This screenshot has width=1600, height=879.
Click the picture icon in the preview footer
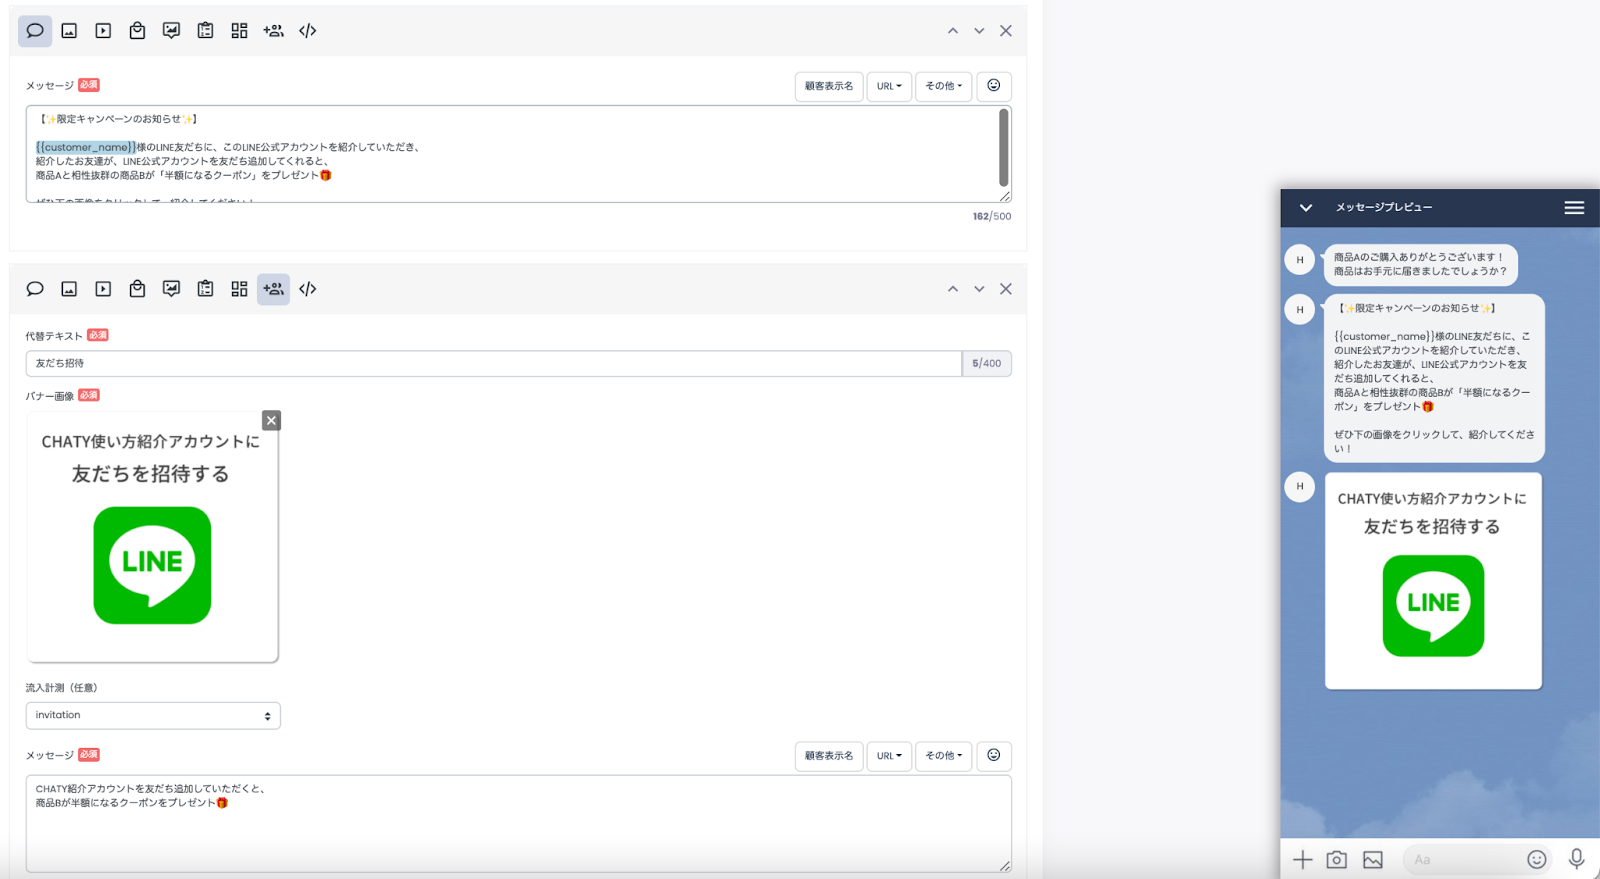[x=1373, y=859]
